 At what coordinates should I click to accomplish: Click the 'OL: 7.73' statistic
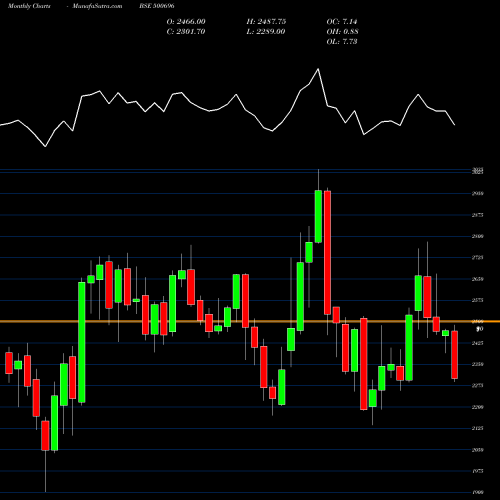point(342,42)
